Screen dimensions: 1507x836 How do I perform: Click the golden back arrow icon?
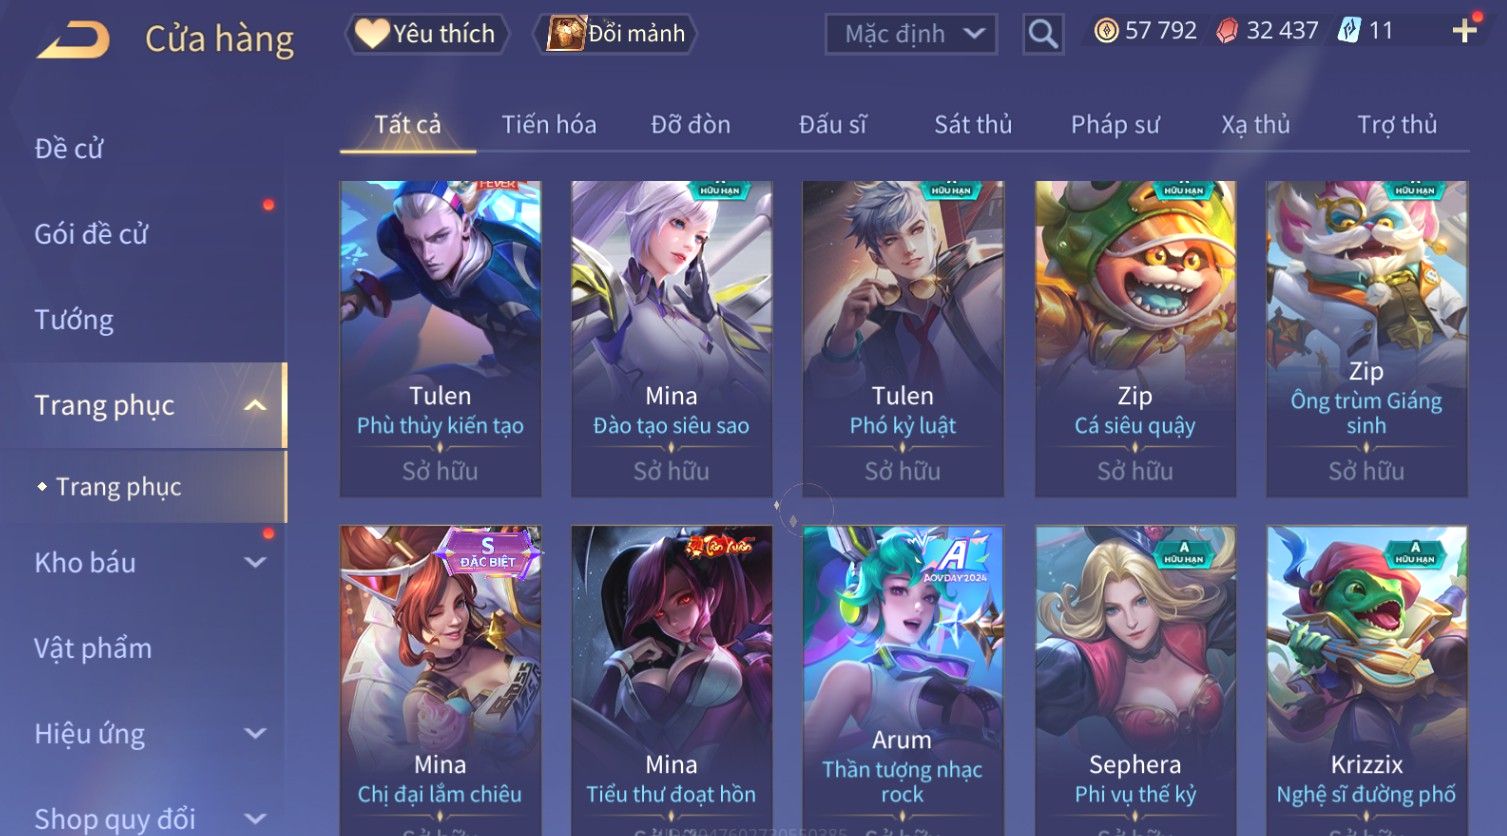[74, 38]
